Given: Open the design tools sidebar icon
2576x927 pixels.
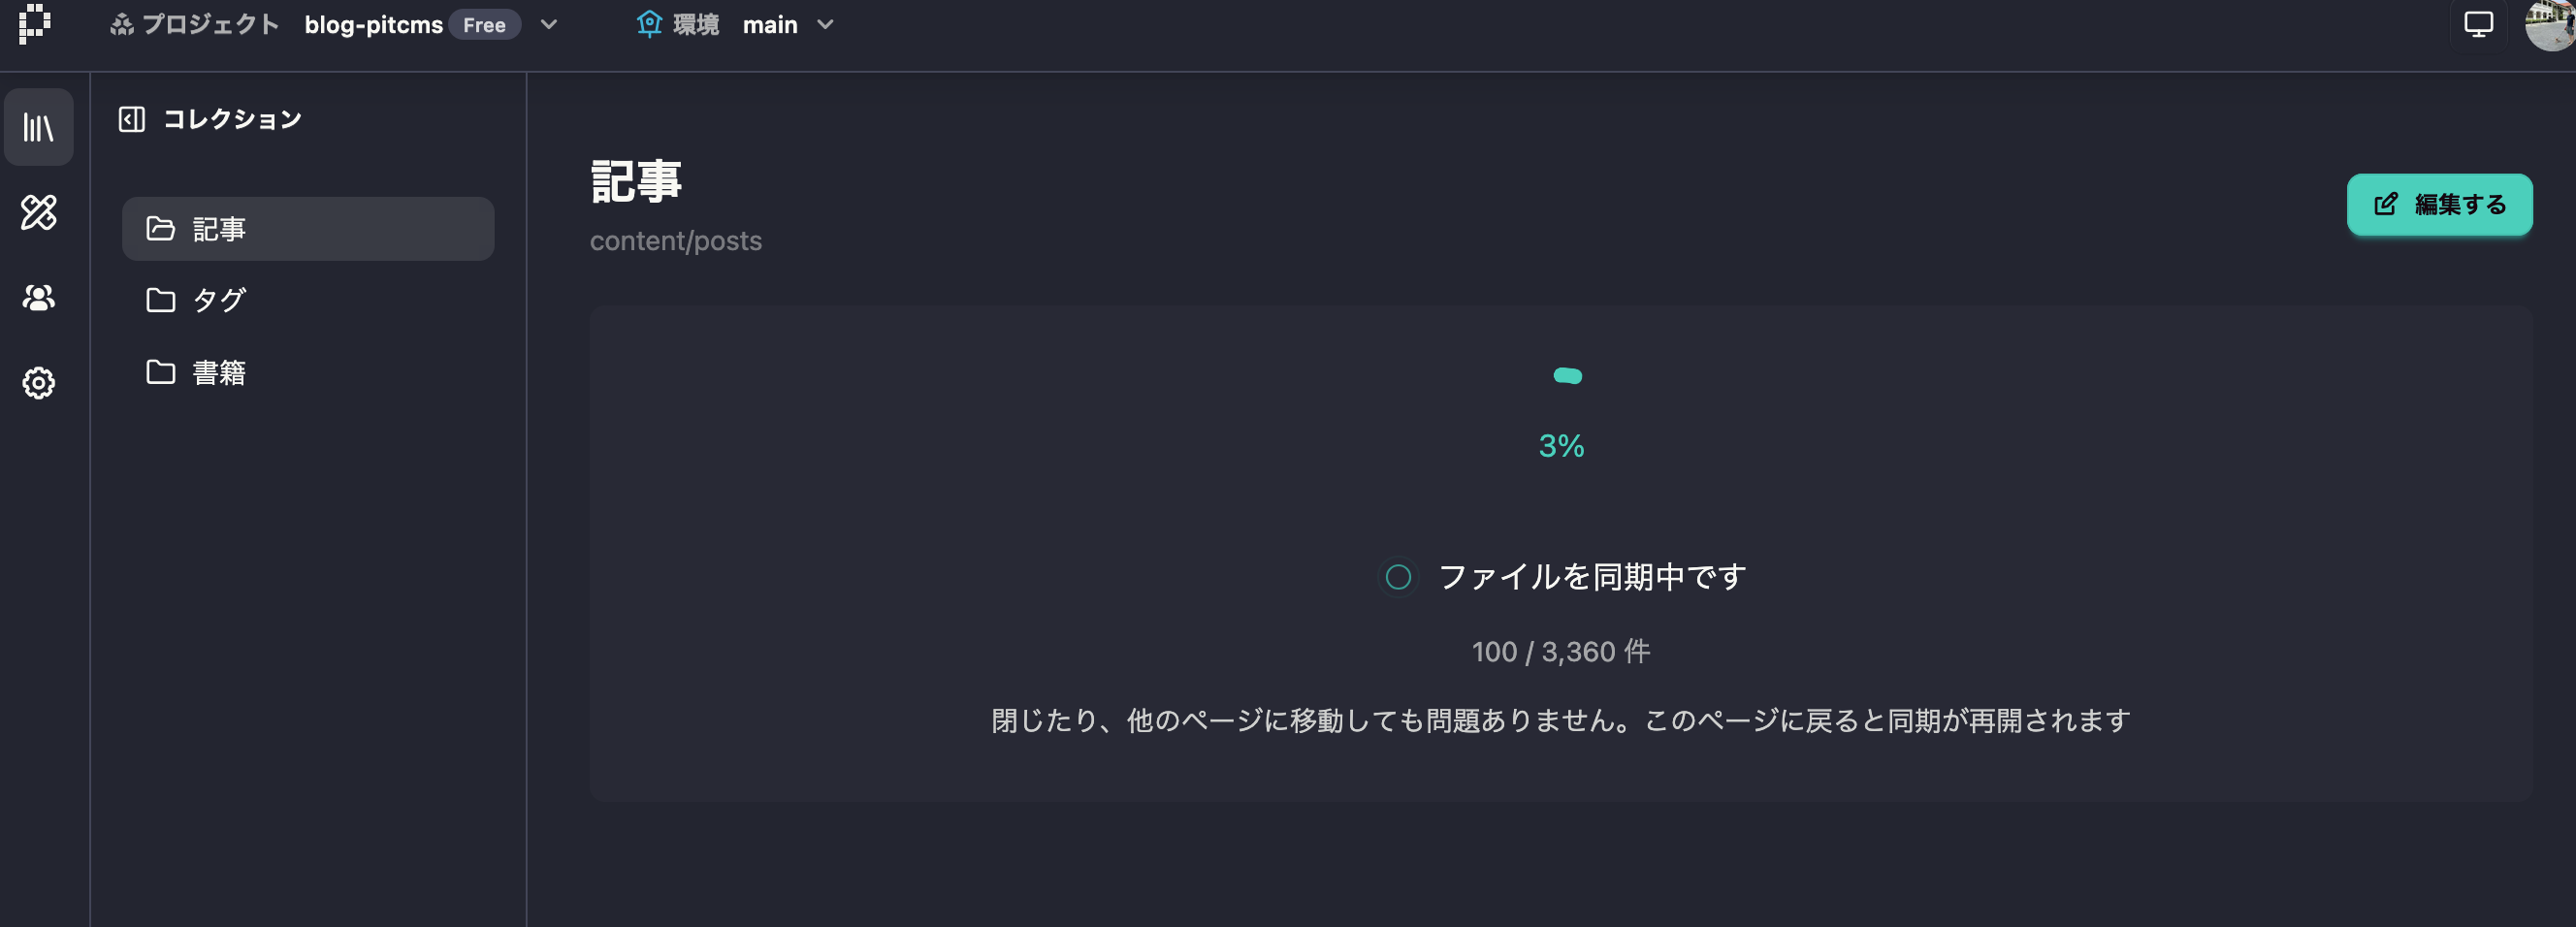Looking at the screenshot, I should [x=38, y=212].
